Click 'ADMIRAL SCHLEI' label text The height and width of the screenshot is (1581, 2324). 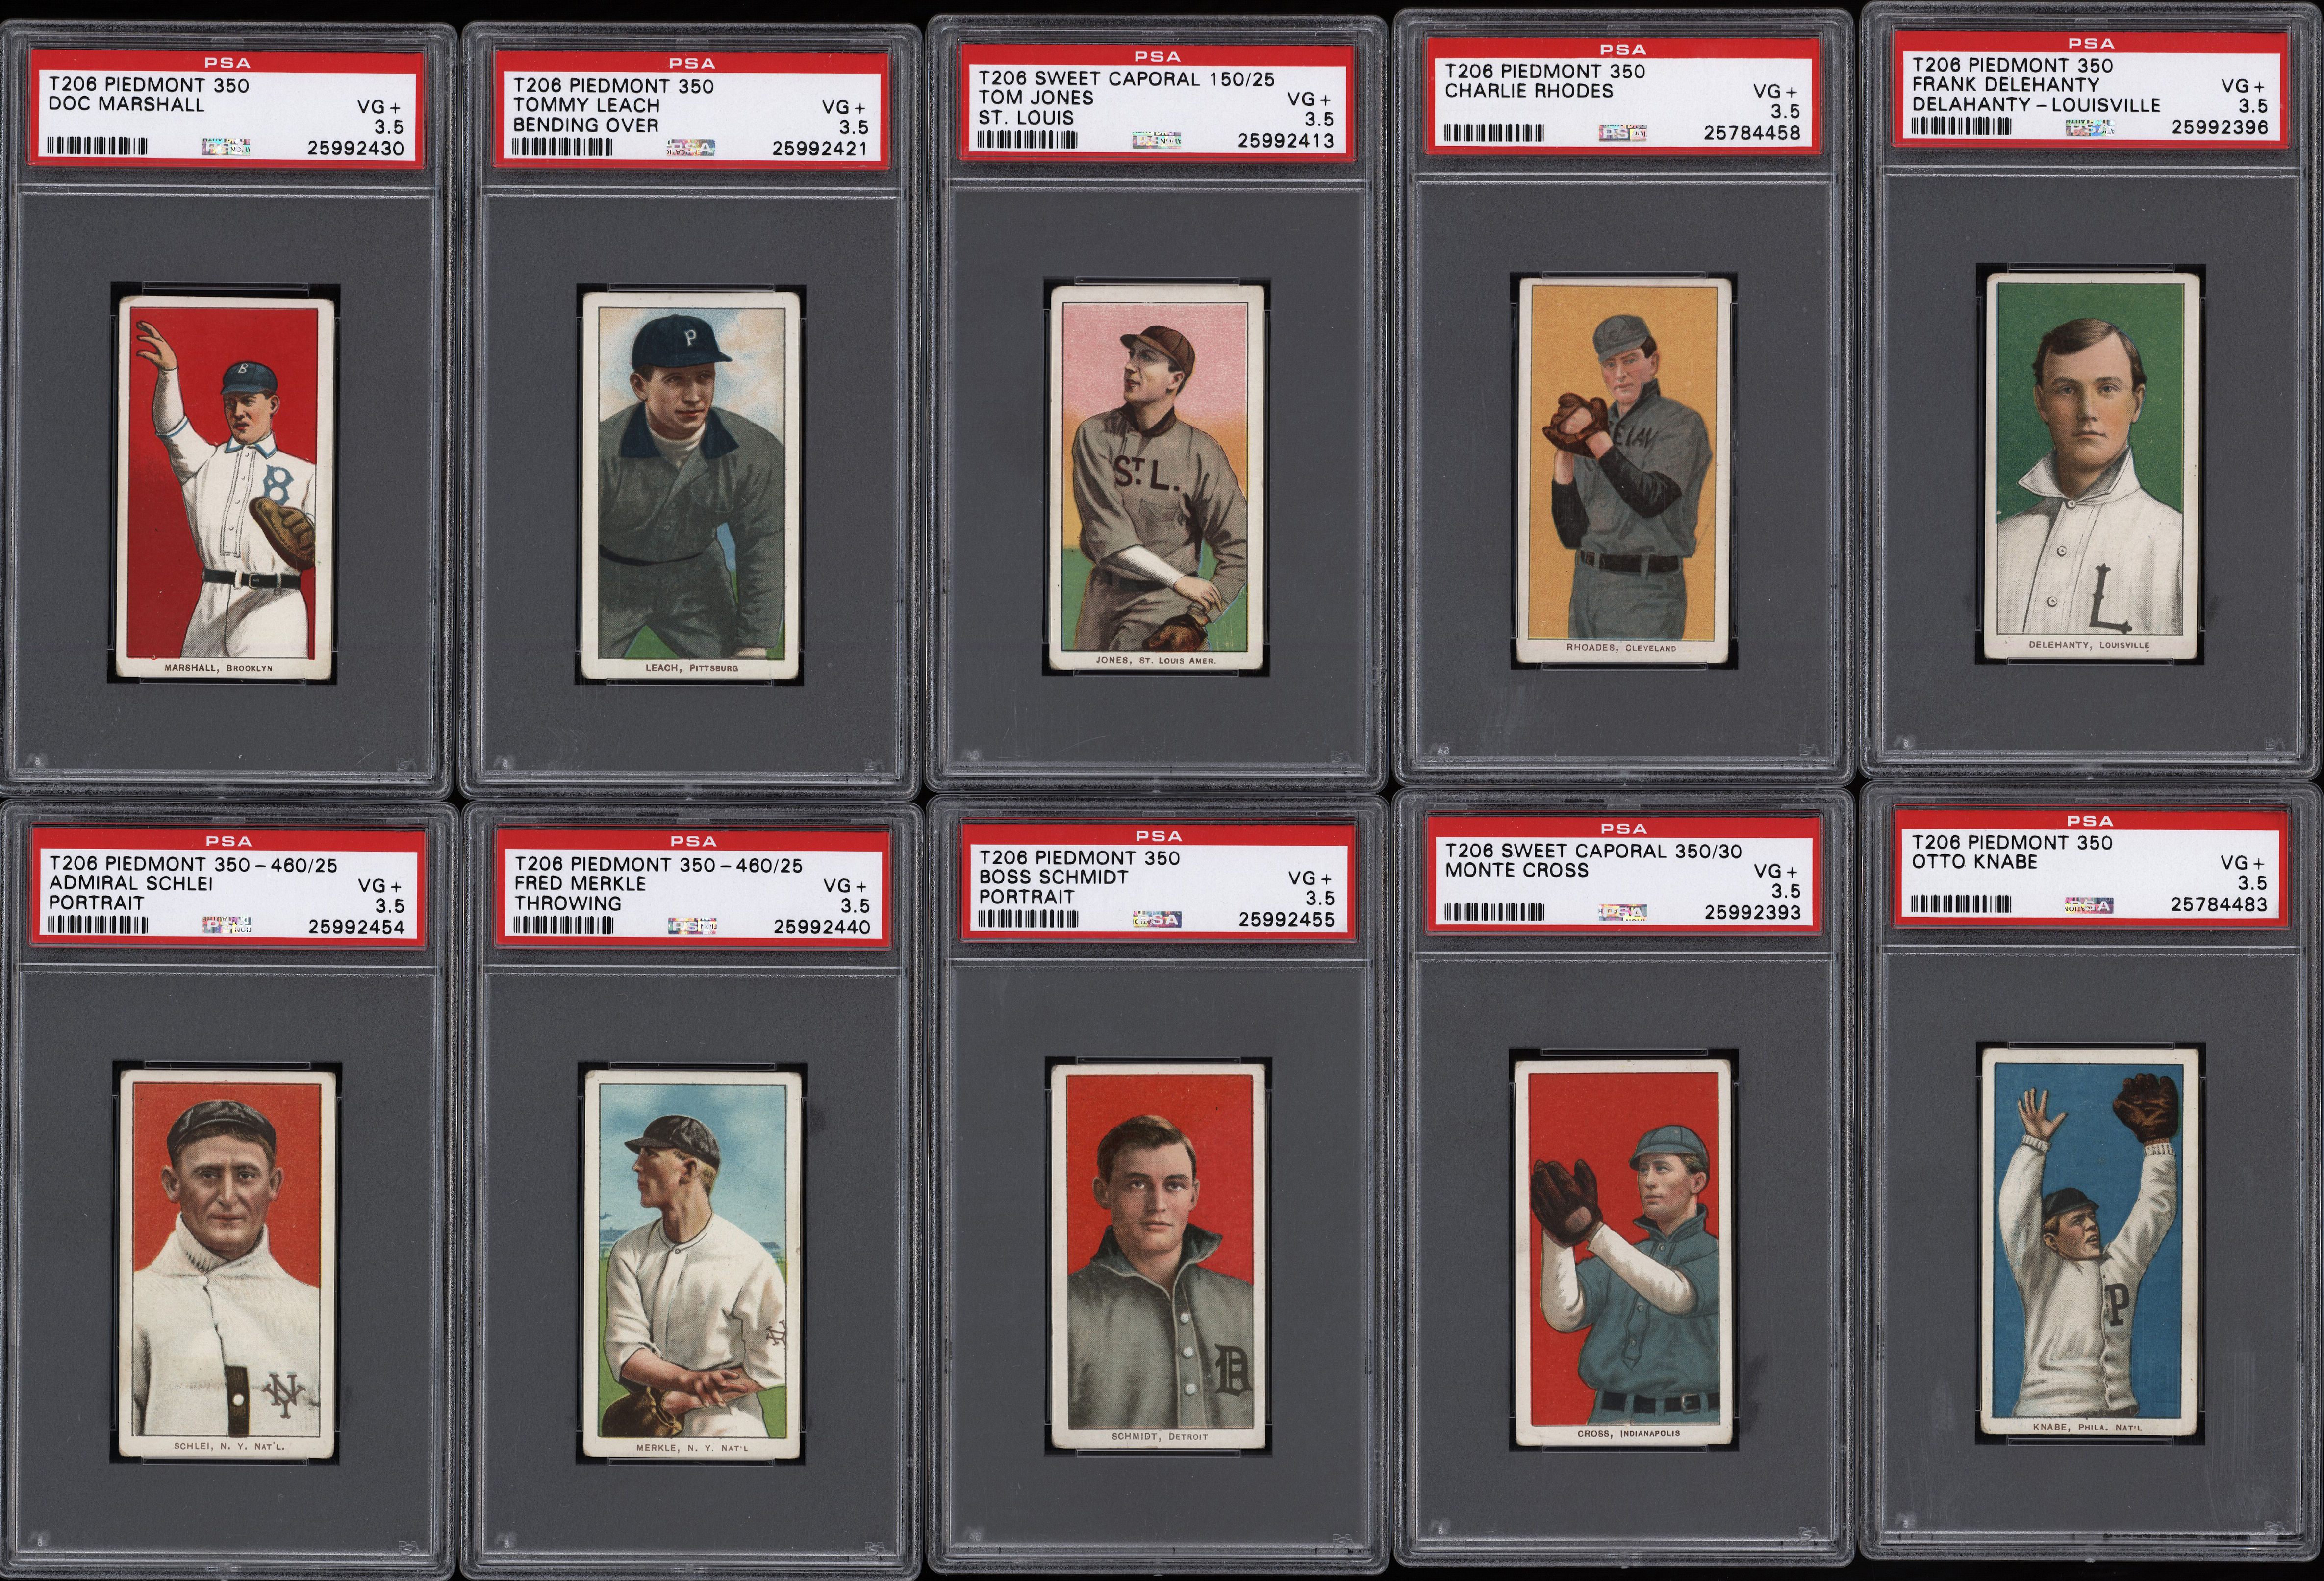131,883
